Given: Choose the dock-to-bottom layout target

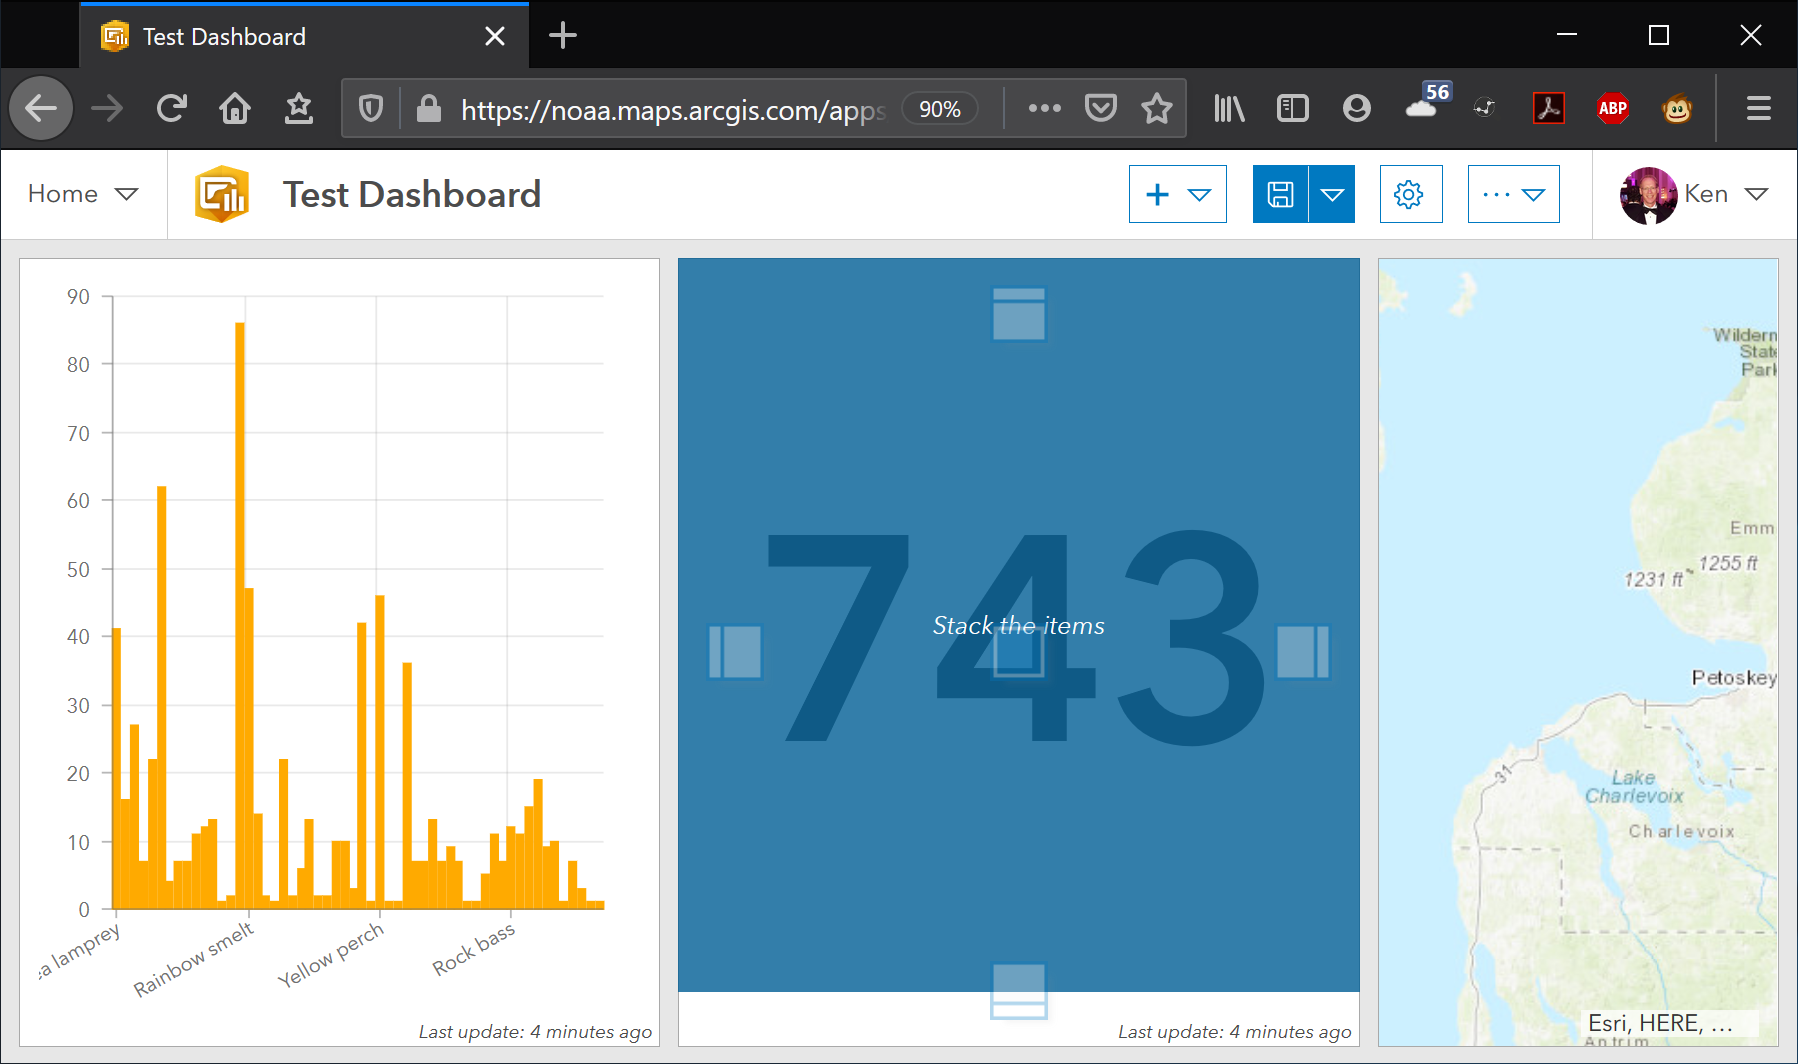Looking at the screenshot, I should tap(1019, 991).
